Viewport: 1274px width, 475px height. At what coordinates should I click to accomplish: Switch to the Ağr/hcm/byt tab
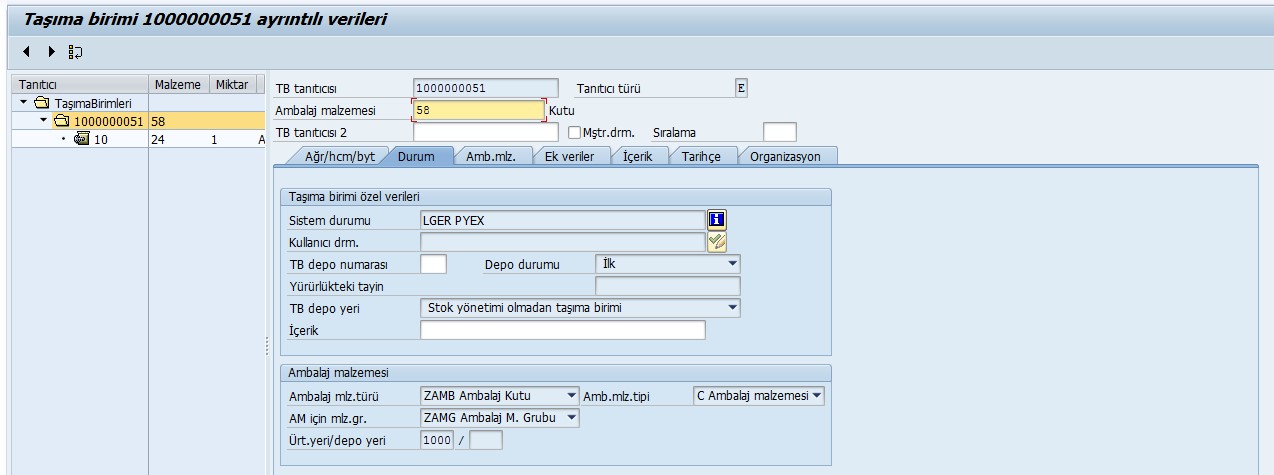click(x=339, y=156)
